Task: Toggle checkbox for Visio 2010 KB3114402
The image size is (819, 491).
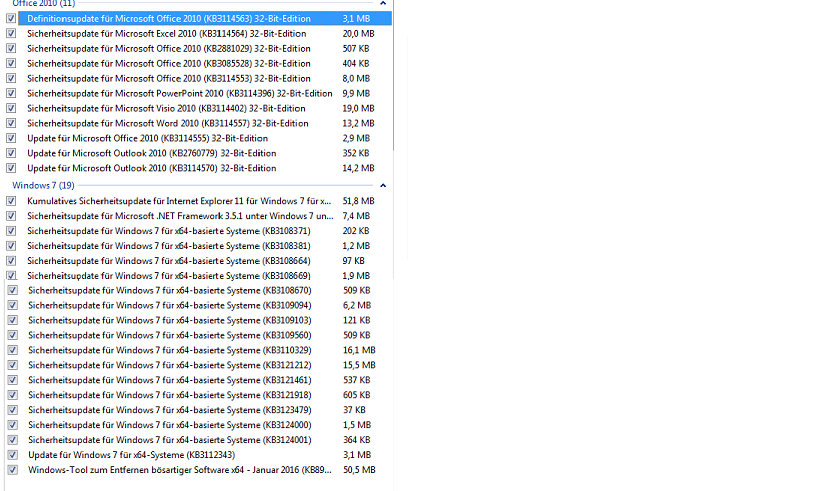Action: coord(11,108)
